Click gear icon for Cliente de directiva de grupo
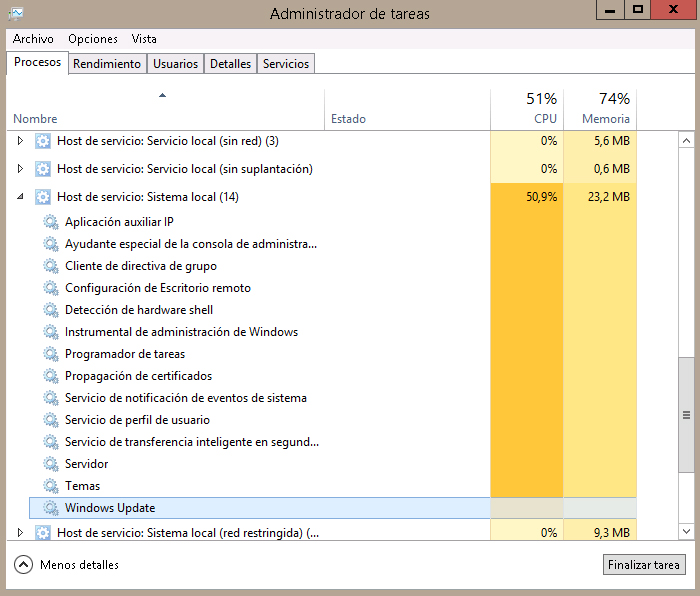 click(51, 266)
